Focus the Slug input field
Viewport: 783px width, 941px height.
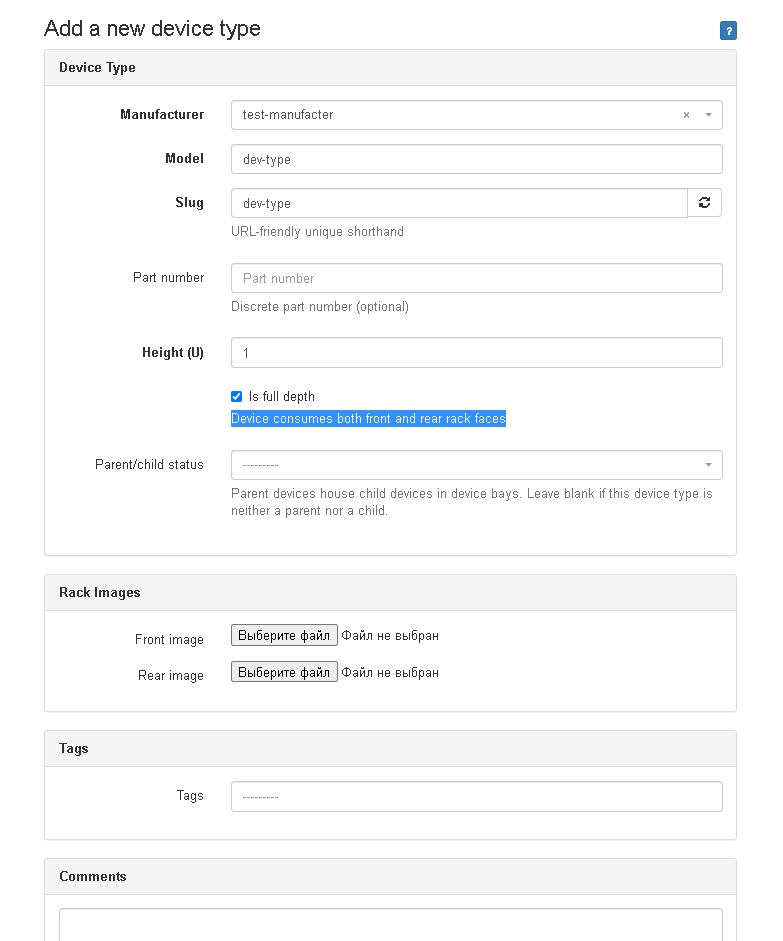(x=459, y=203)
